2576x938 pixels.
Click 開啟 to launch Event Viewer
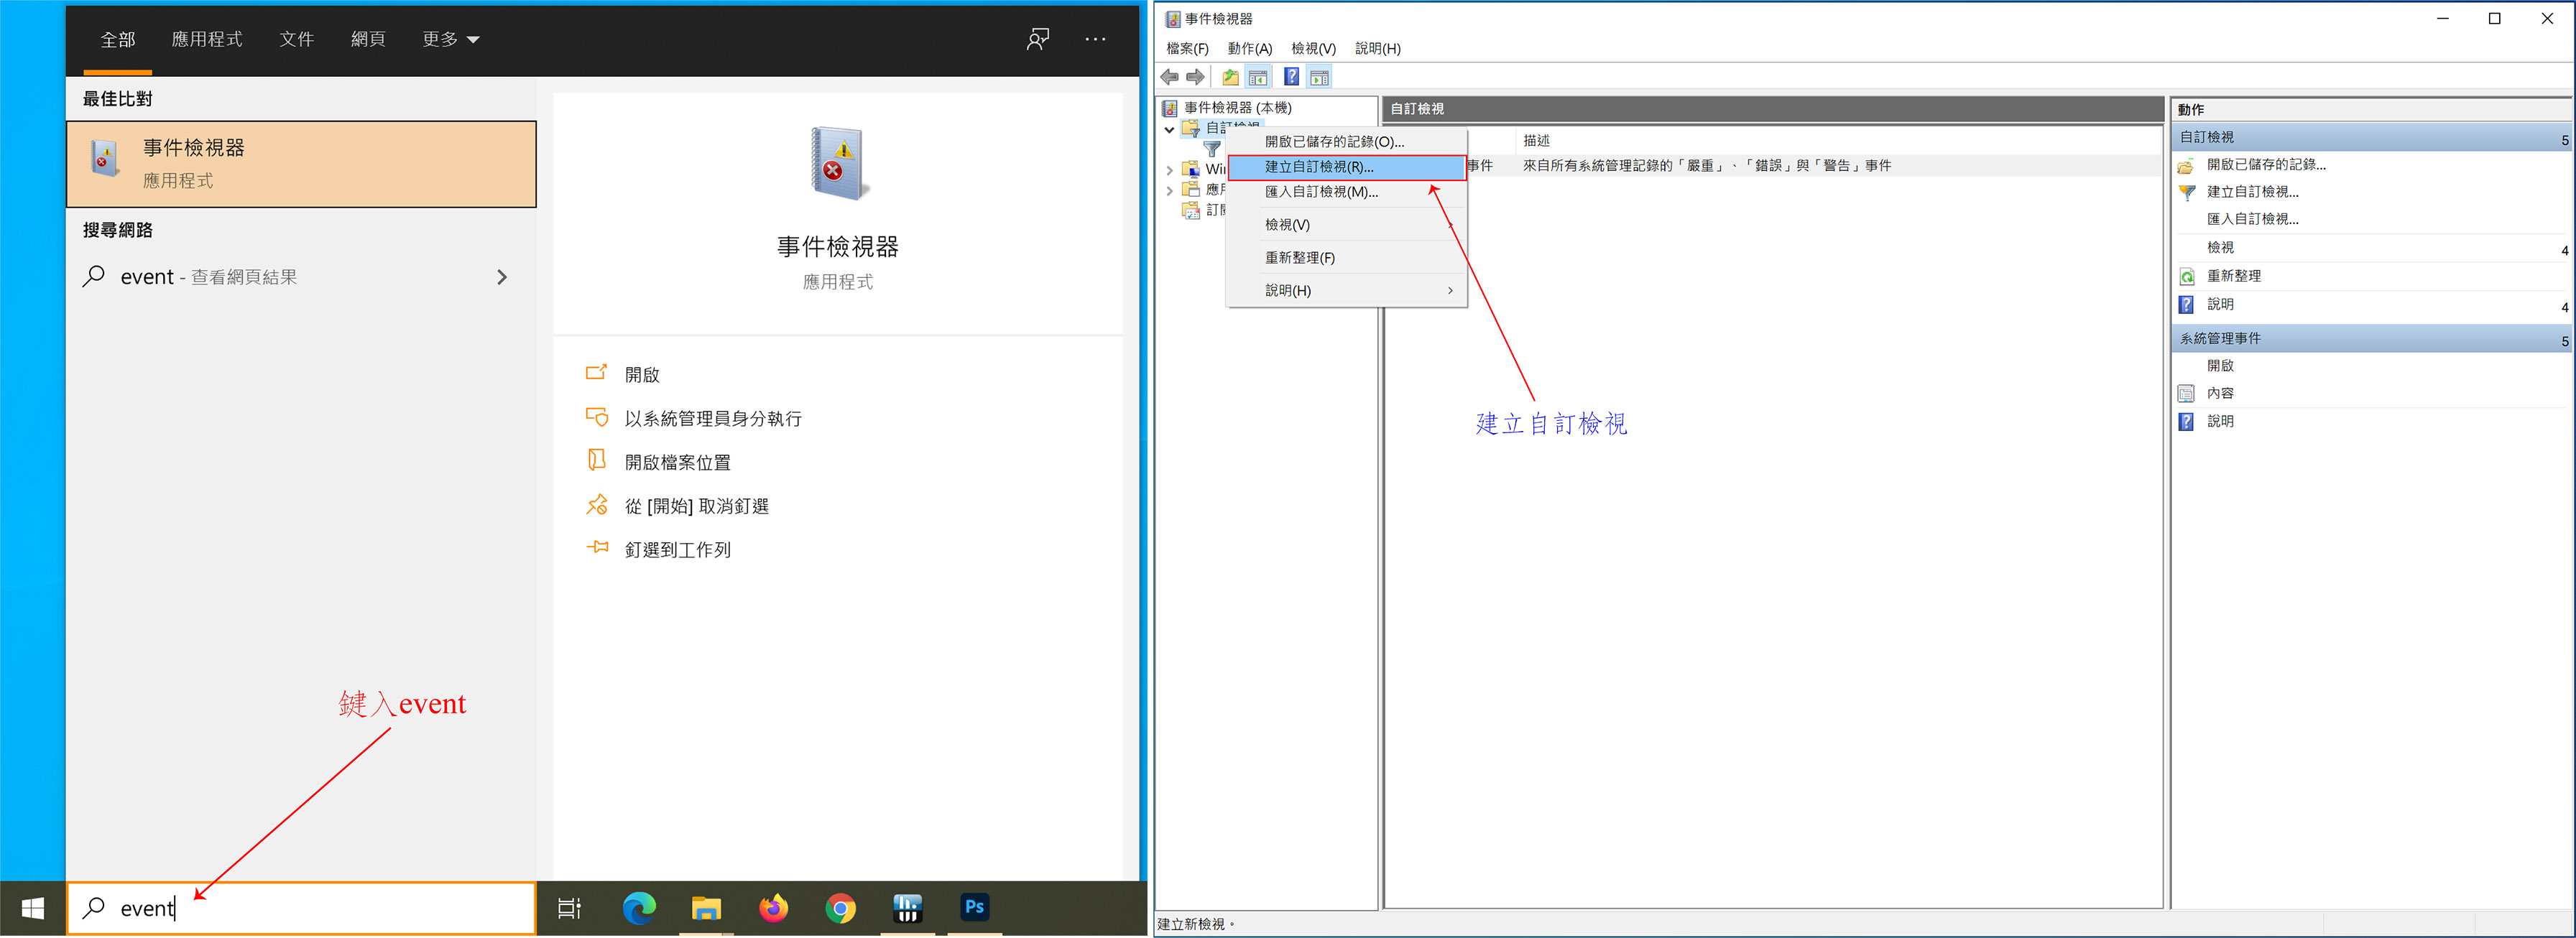642,375
